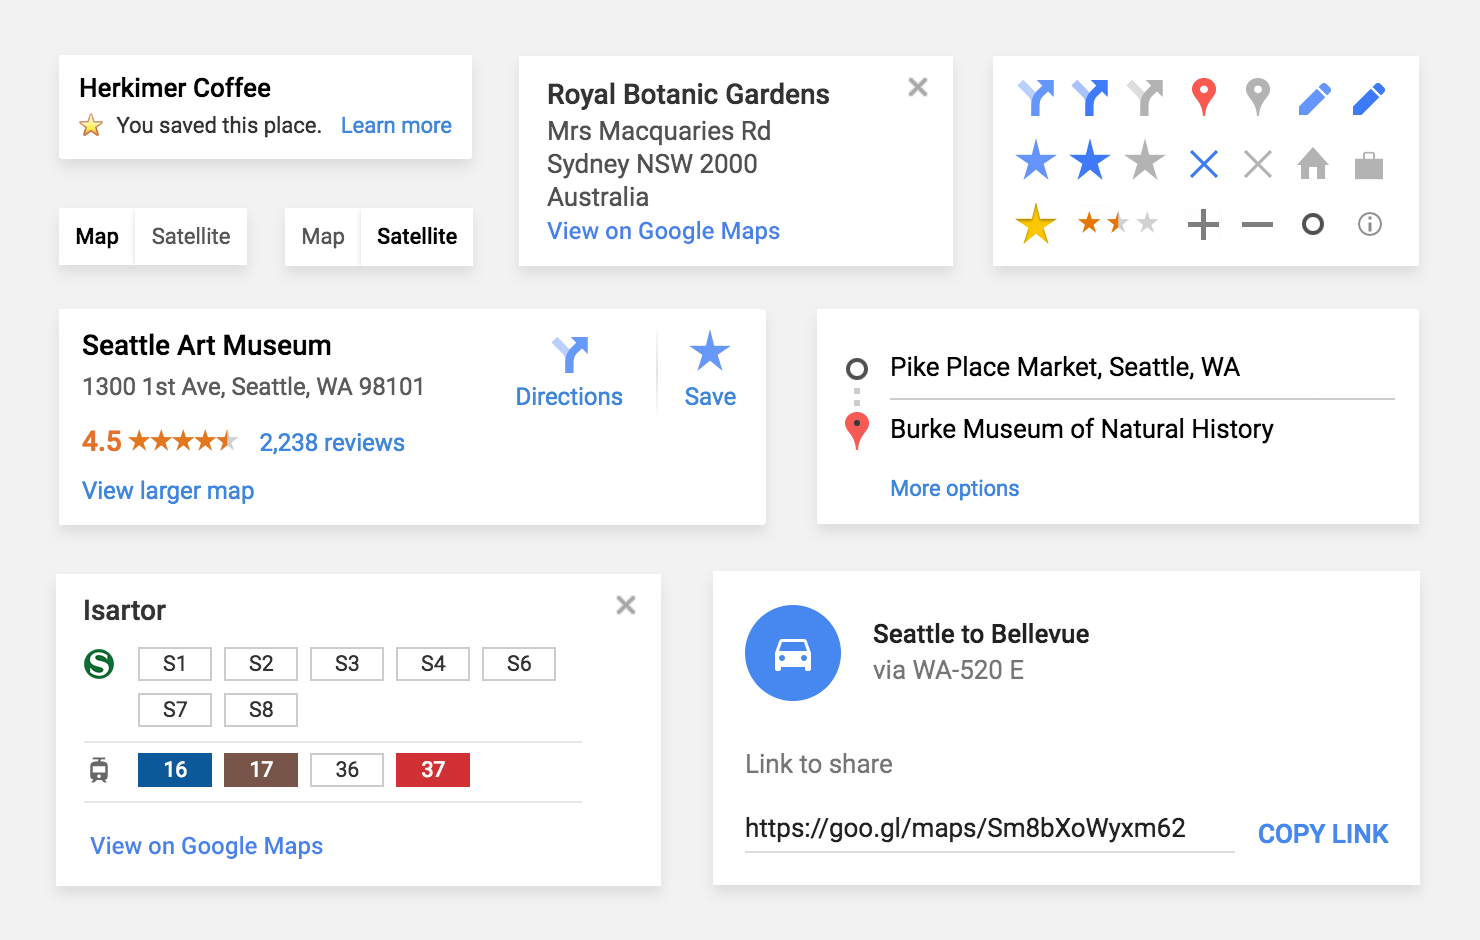
Task: Select the S7 line chip
Action: 175,710
